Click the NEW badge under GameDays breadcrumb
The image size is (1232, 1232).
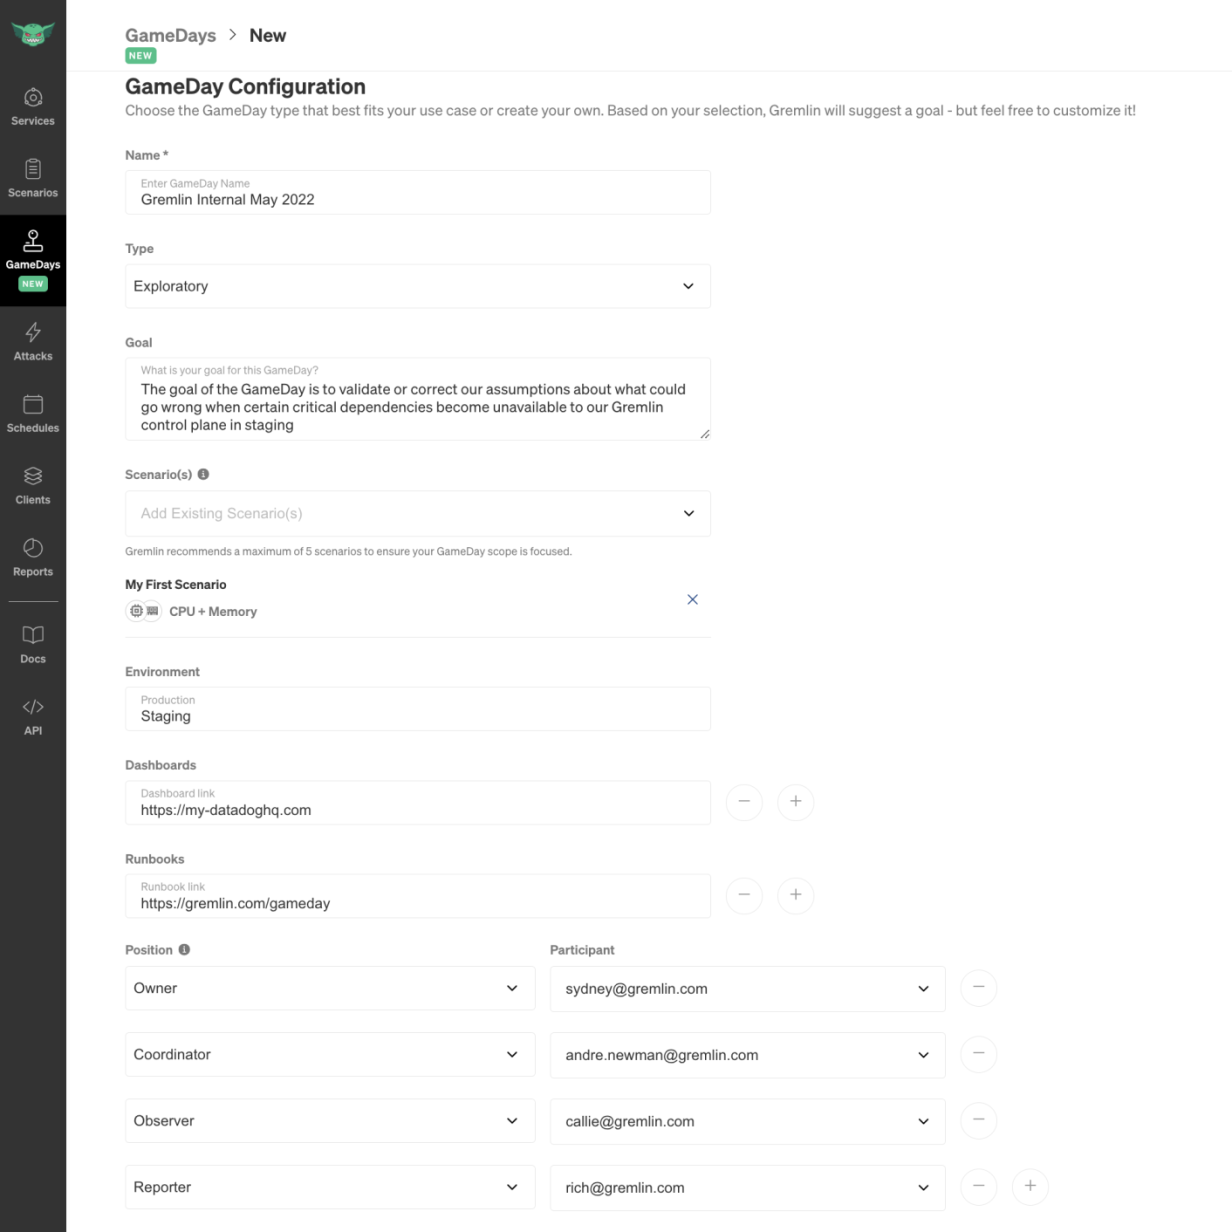tap(141, 56)
